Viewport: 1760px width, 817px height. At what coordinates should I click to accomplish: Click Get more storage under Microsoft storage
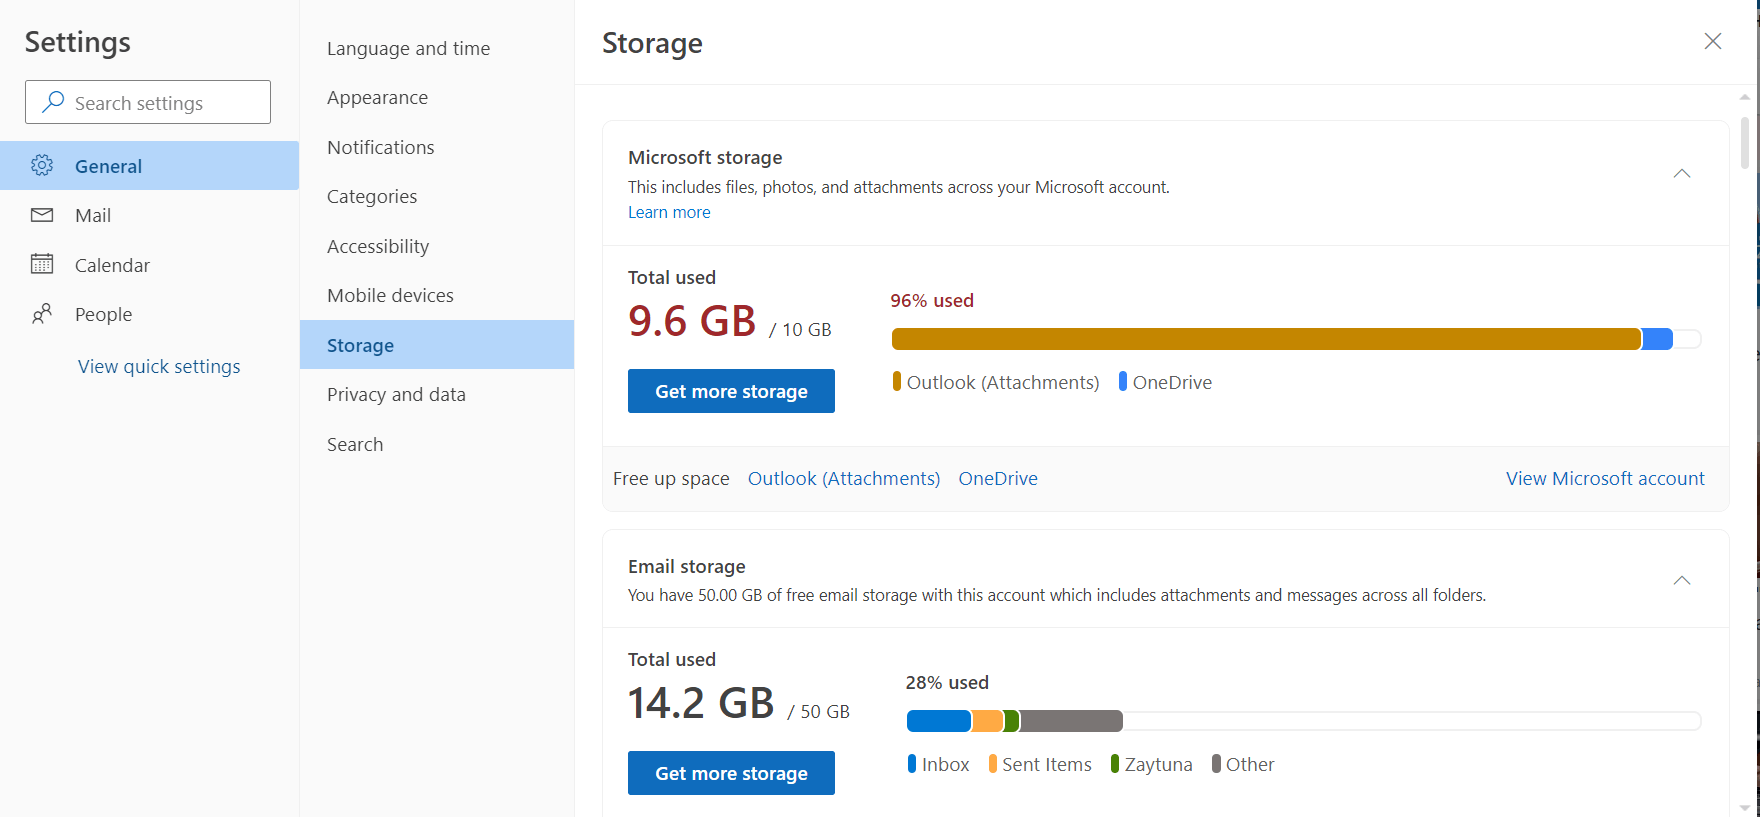click(x=731, y=391)
